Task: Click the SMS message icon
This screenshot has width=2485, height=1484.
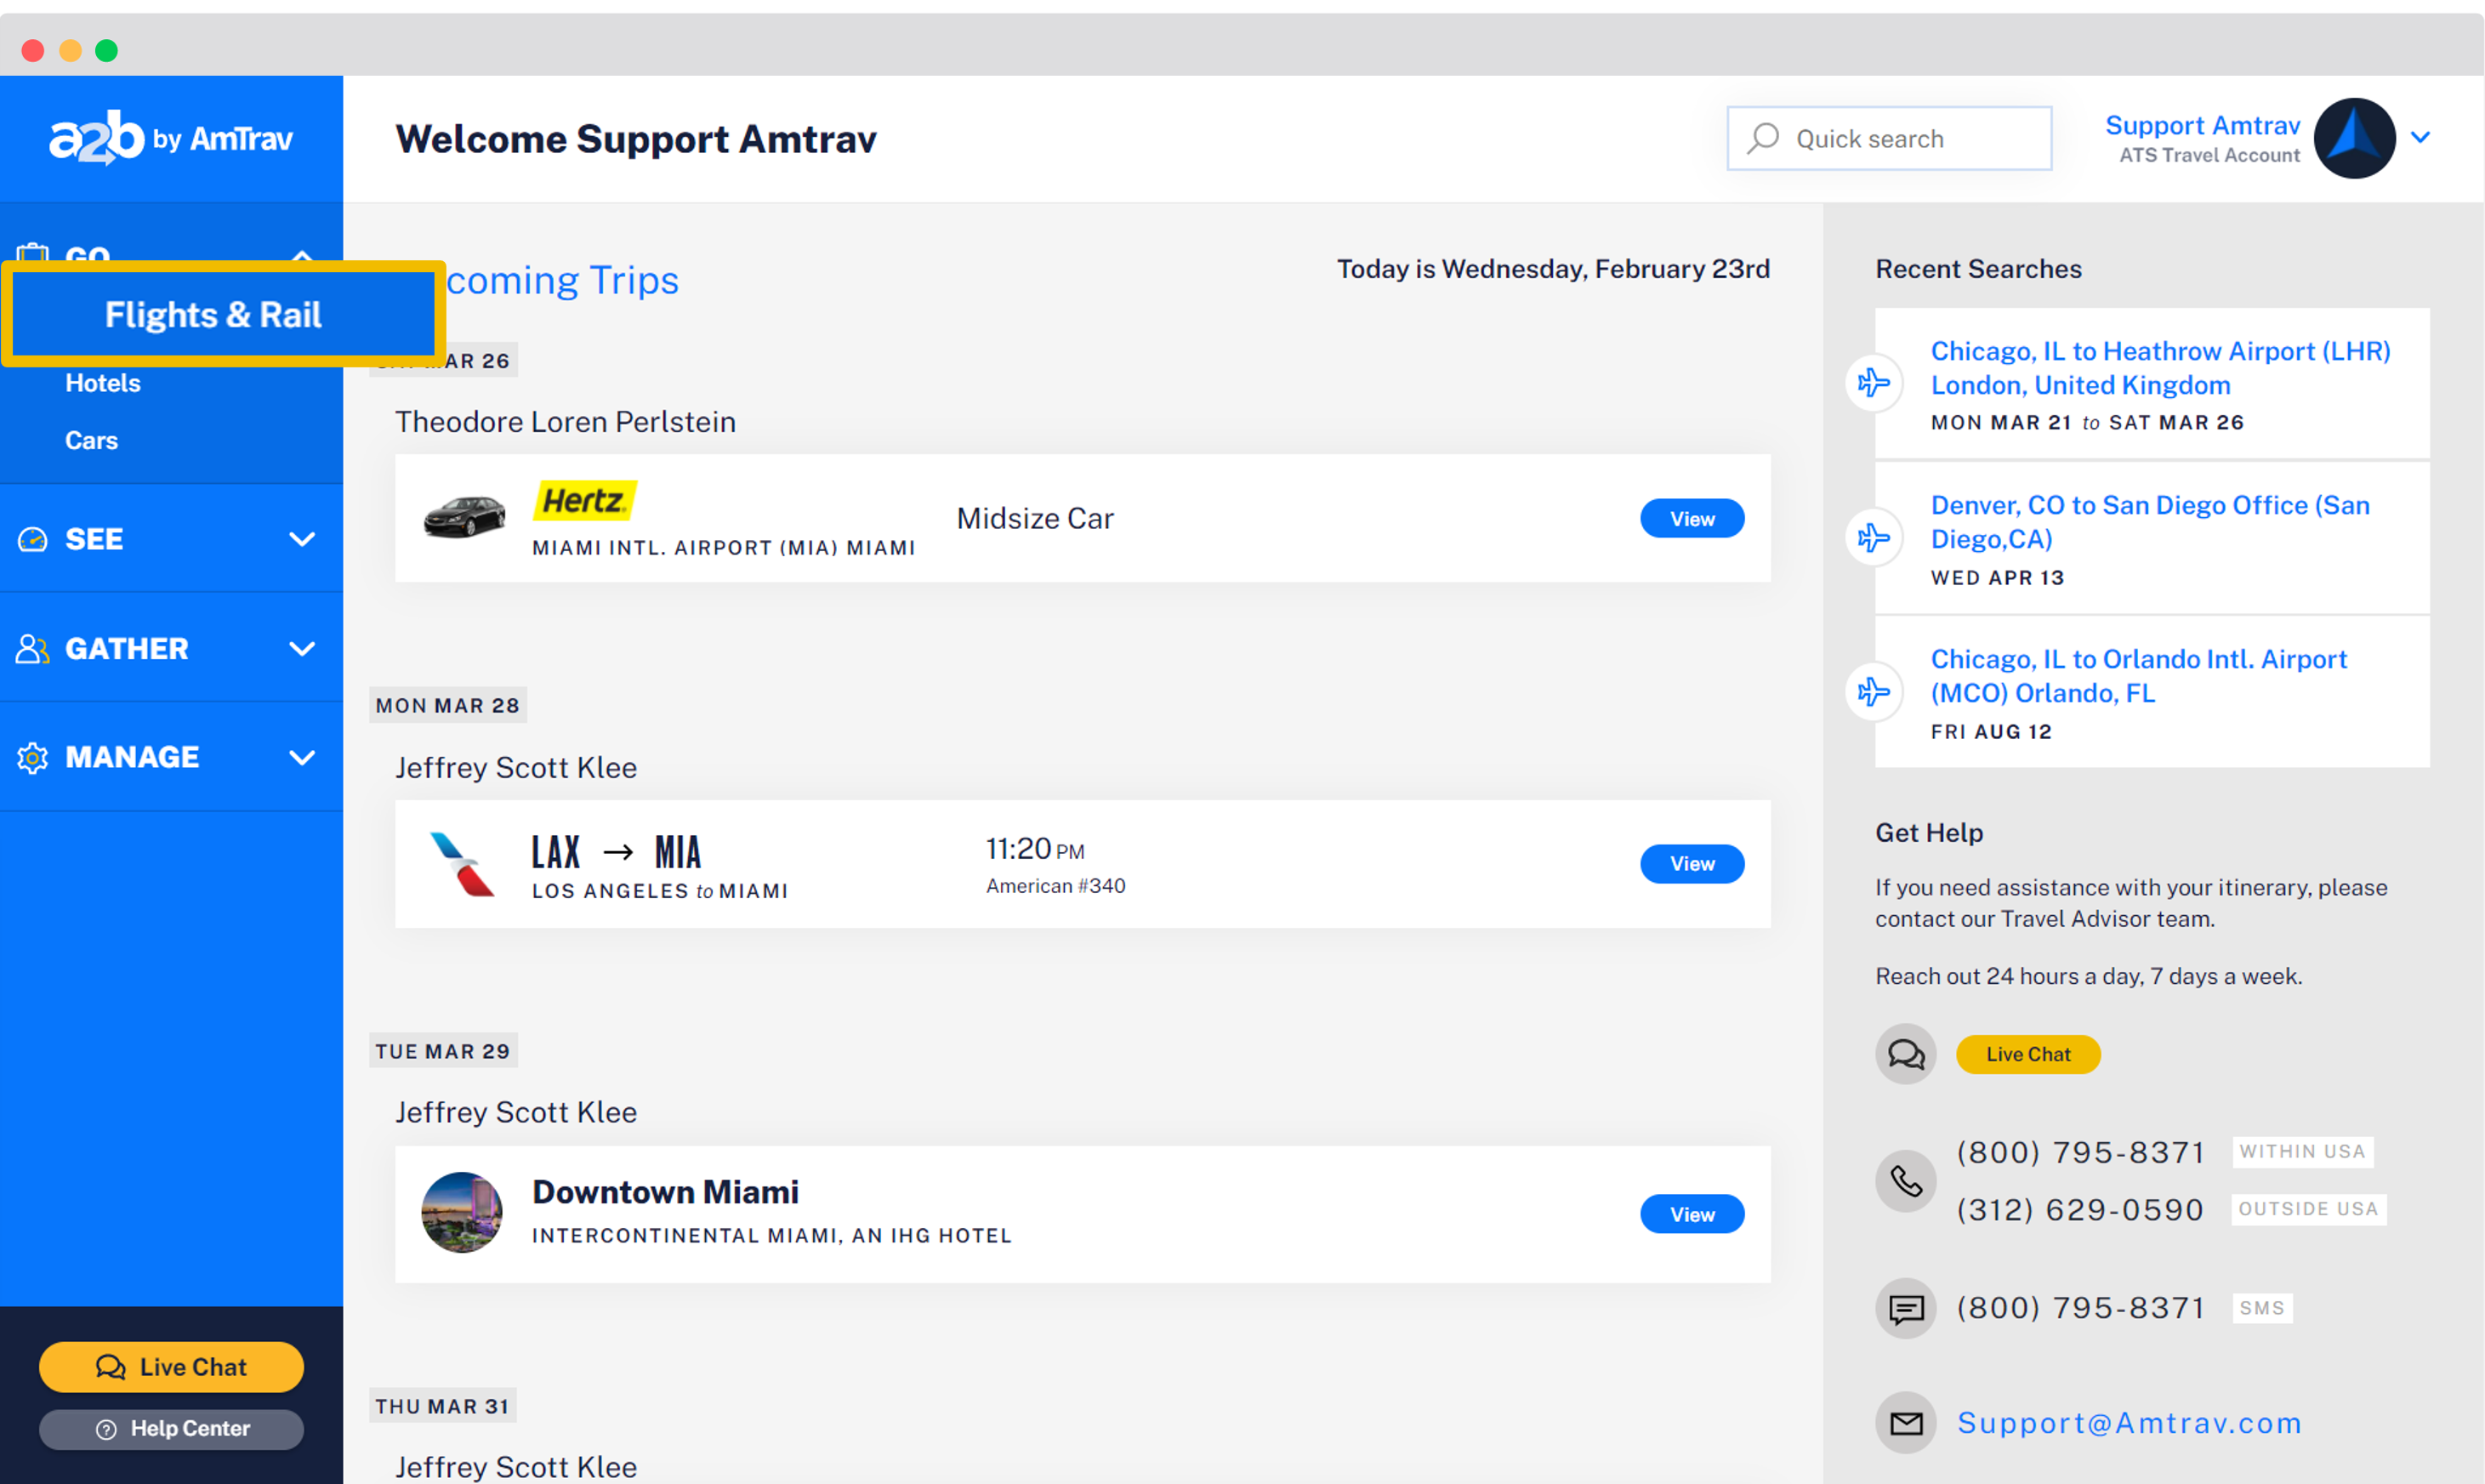Action: [x=1905, y=1308]
